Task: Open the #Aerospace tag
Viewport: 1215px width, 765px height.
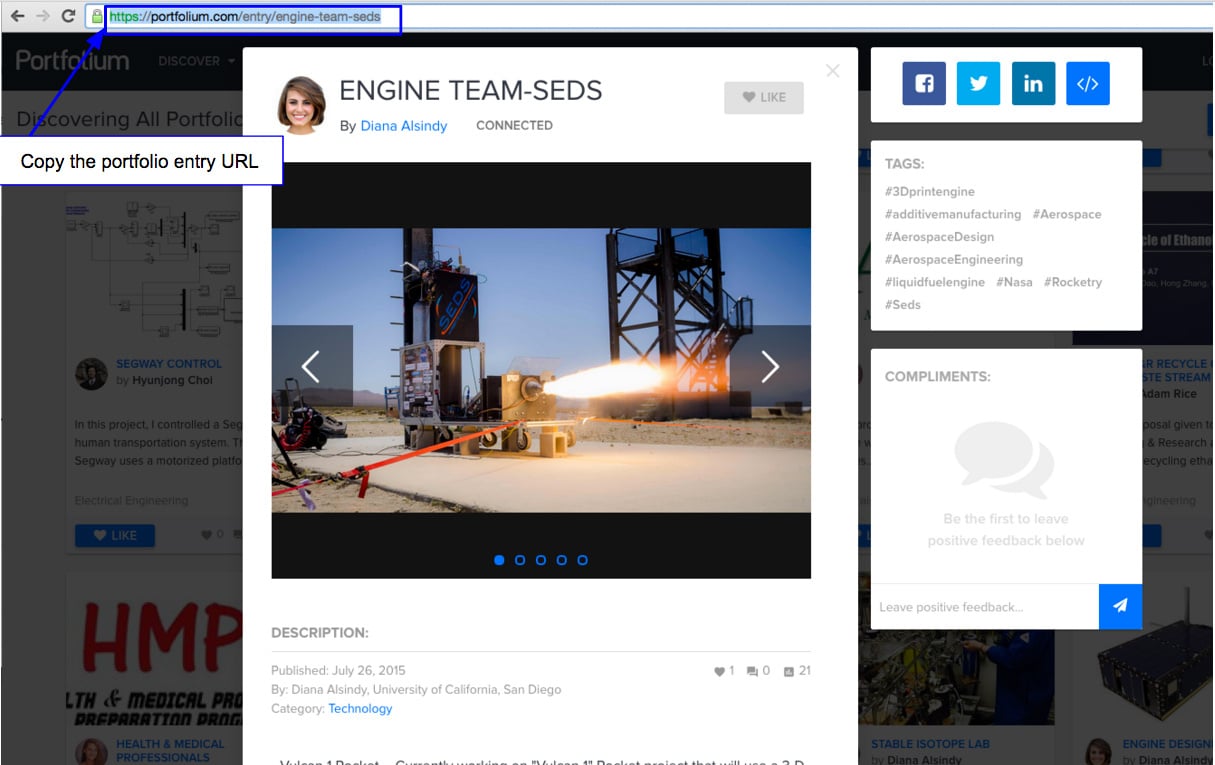Action: point(1067,214)
